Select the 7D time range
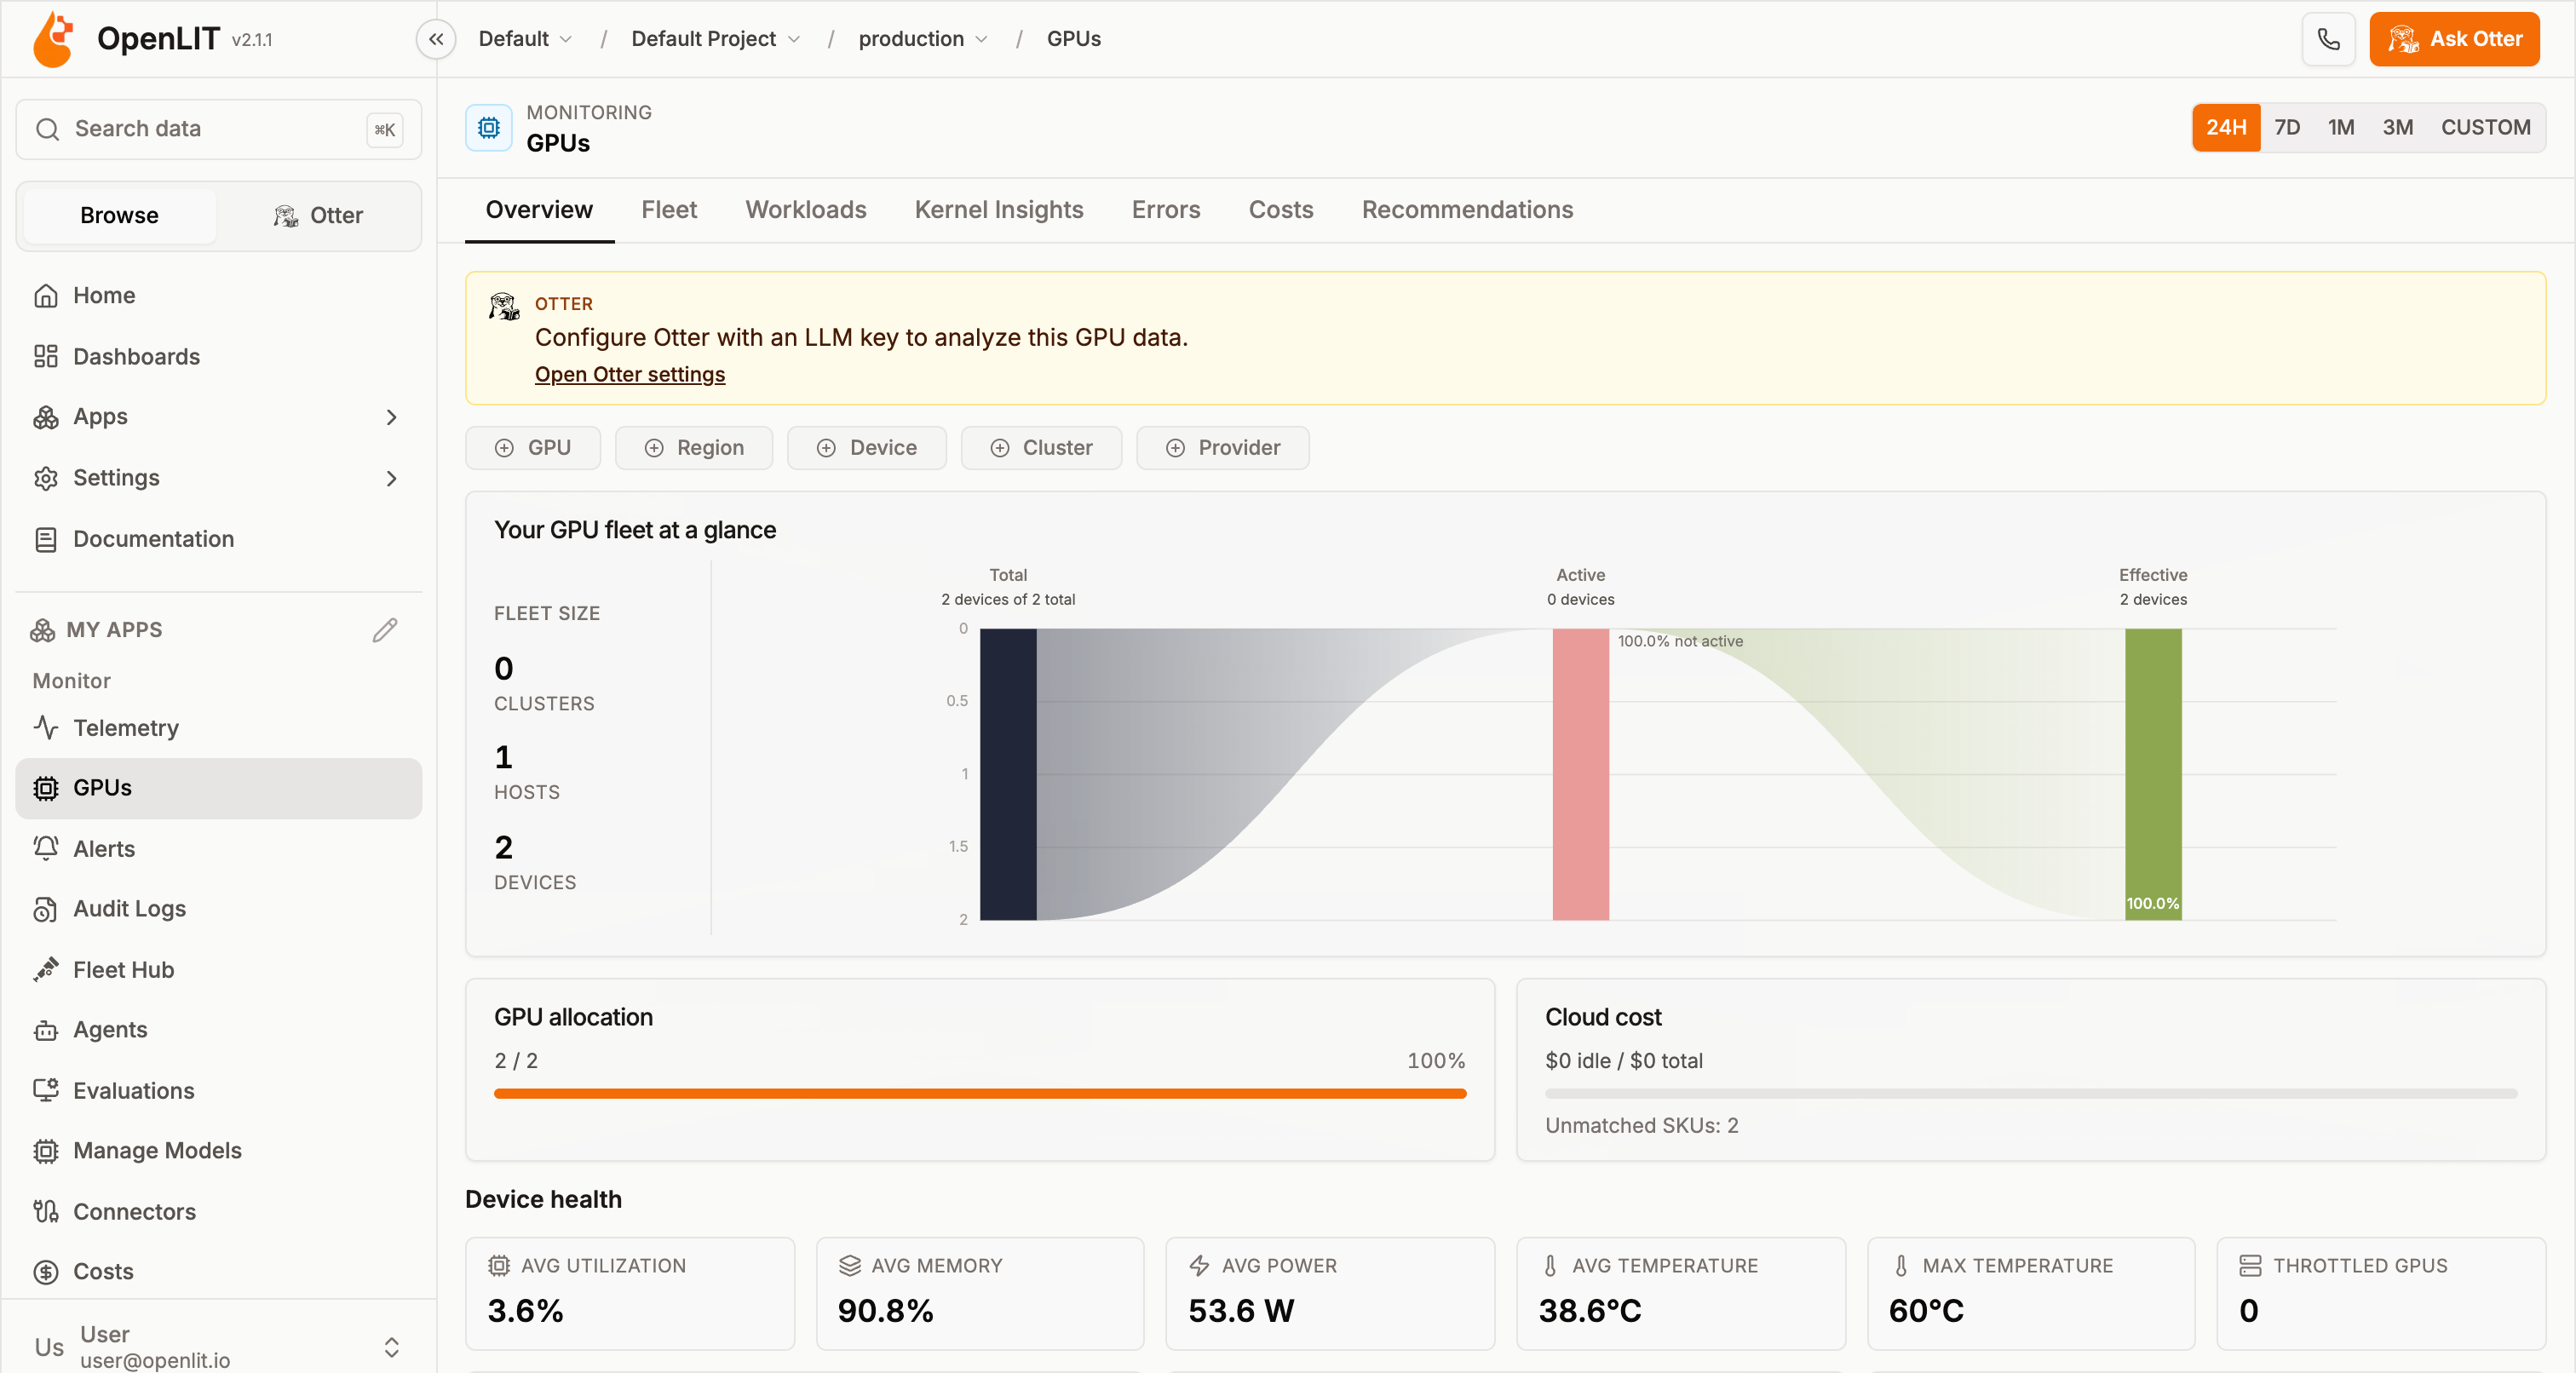Viewport: 2576px width, 1373px height. (x=2286, y=127)
